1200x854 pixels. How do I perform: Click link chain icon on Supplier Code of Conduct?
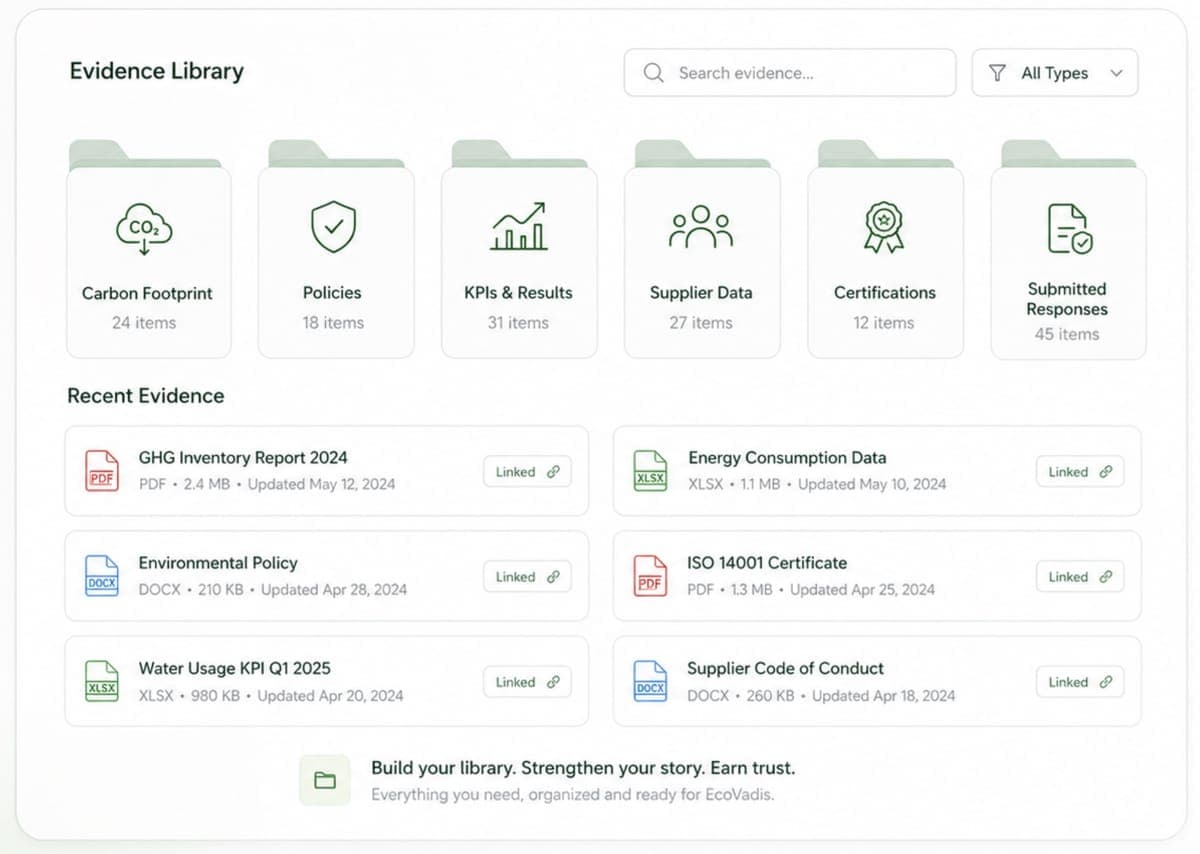pos(1106,682)
